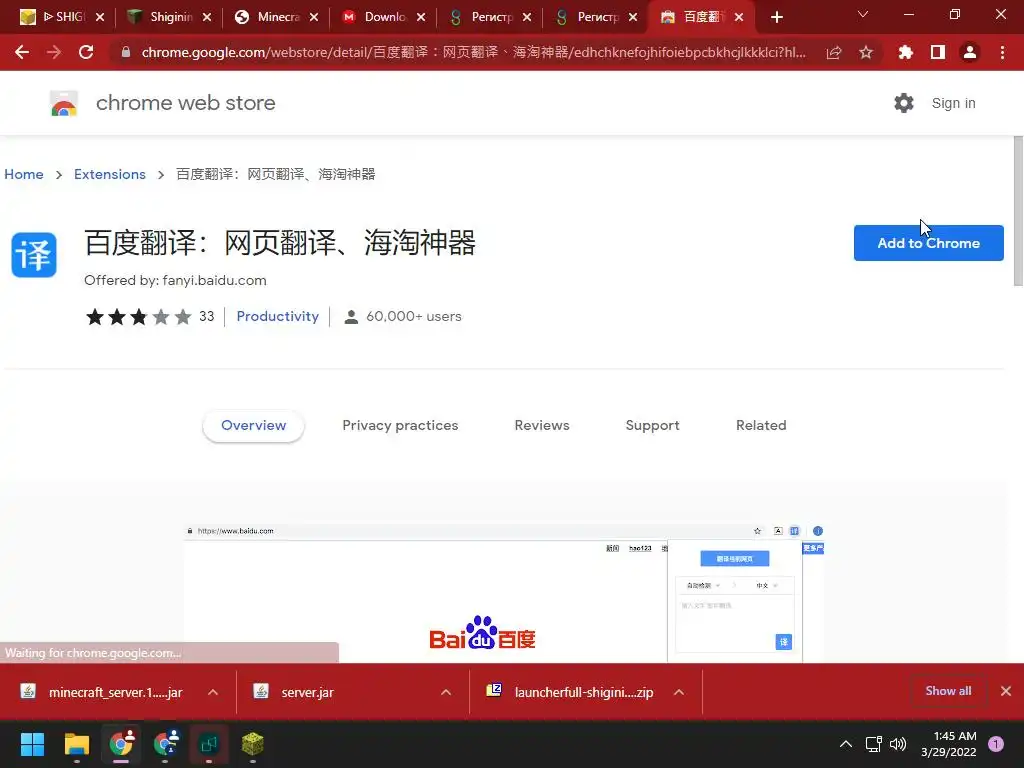The image size is (1024, 768).
Task: Expand options for minecraft_server jar download
Action: tap(213, 692)
